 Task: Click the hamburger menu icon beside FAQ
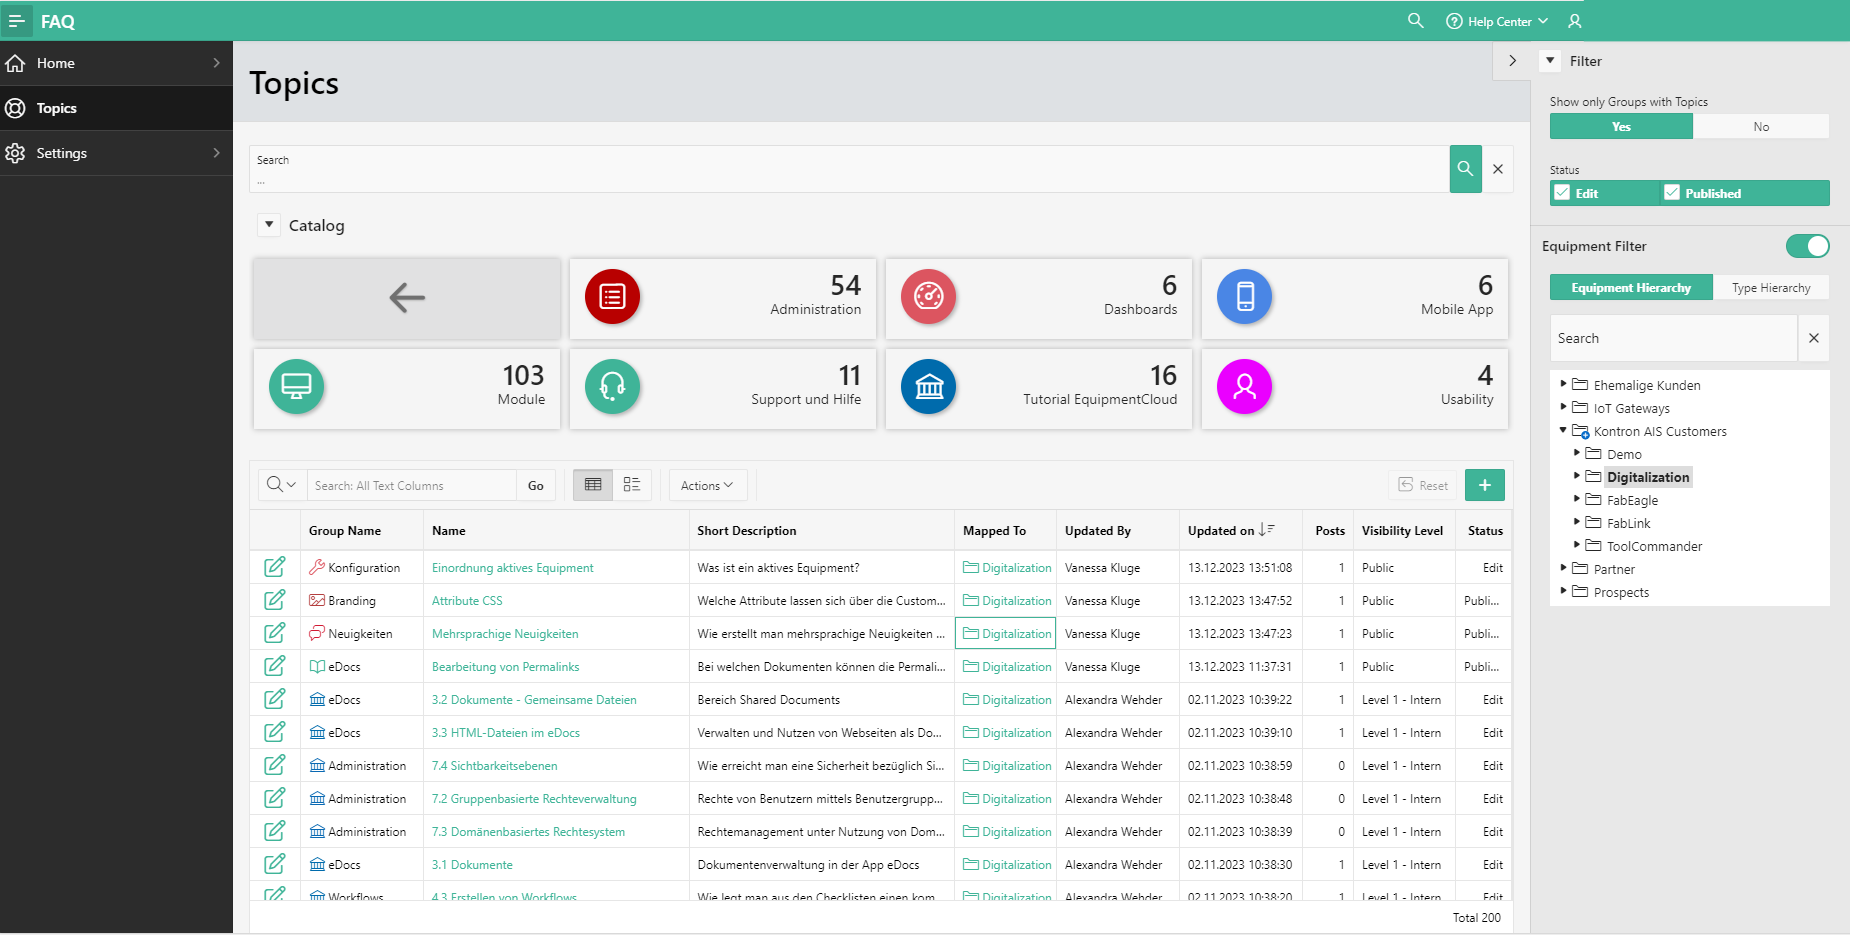(17, 21)
